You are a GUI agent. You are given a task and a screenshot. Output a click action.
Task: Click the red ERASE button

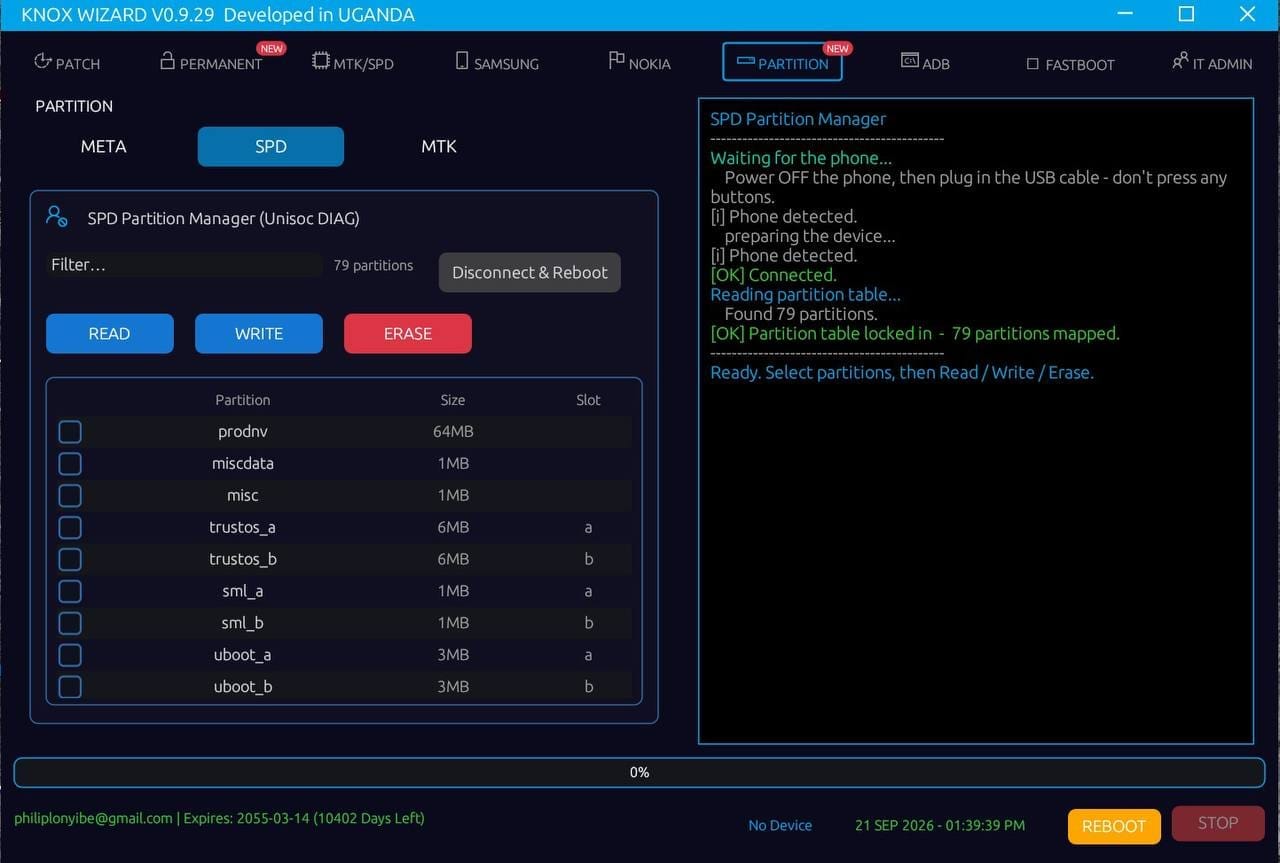(408, 334)
